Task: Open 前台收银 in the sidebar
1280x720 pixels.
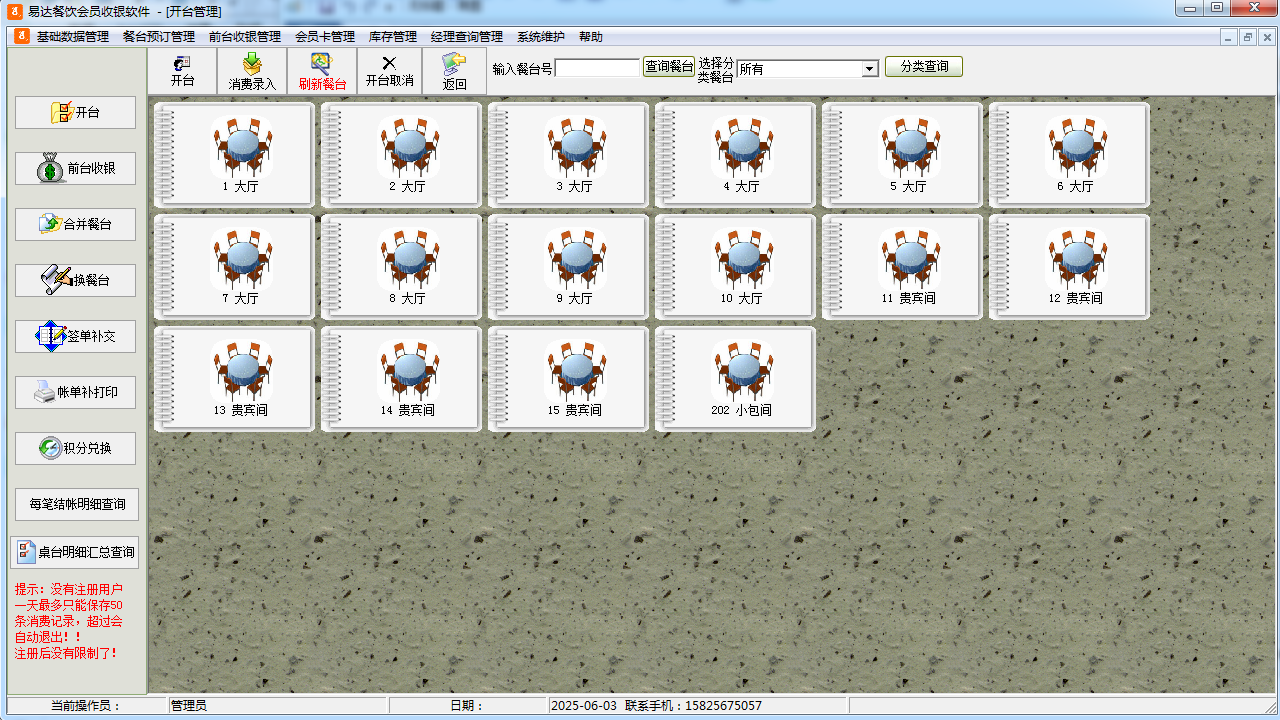Action: 75,169
